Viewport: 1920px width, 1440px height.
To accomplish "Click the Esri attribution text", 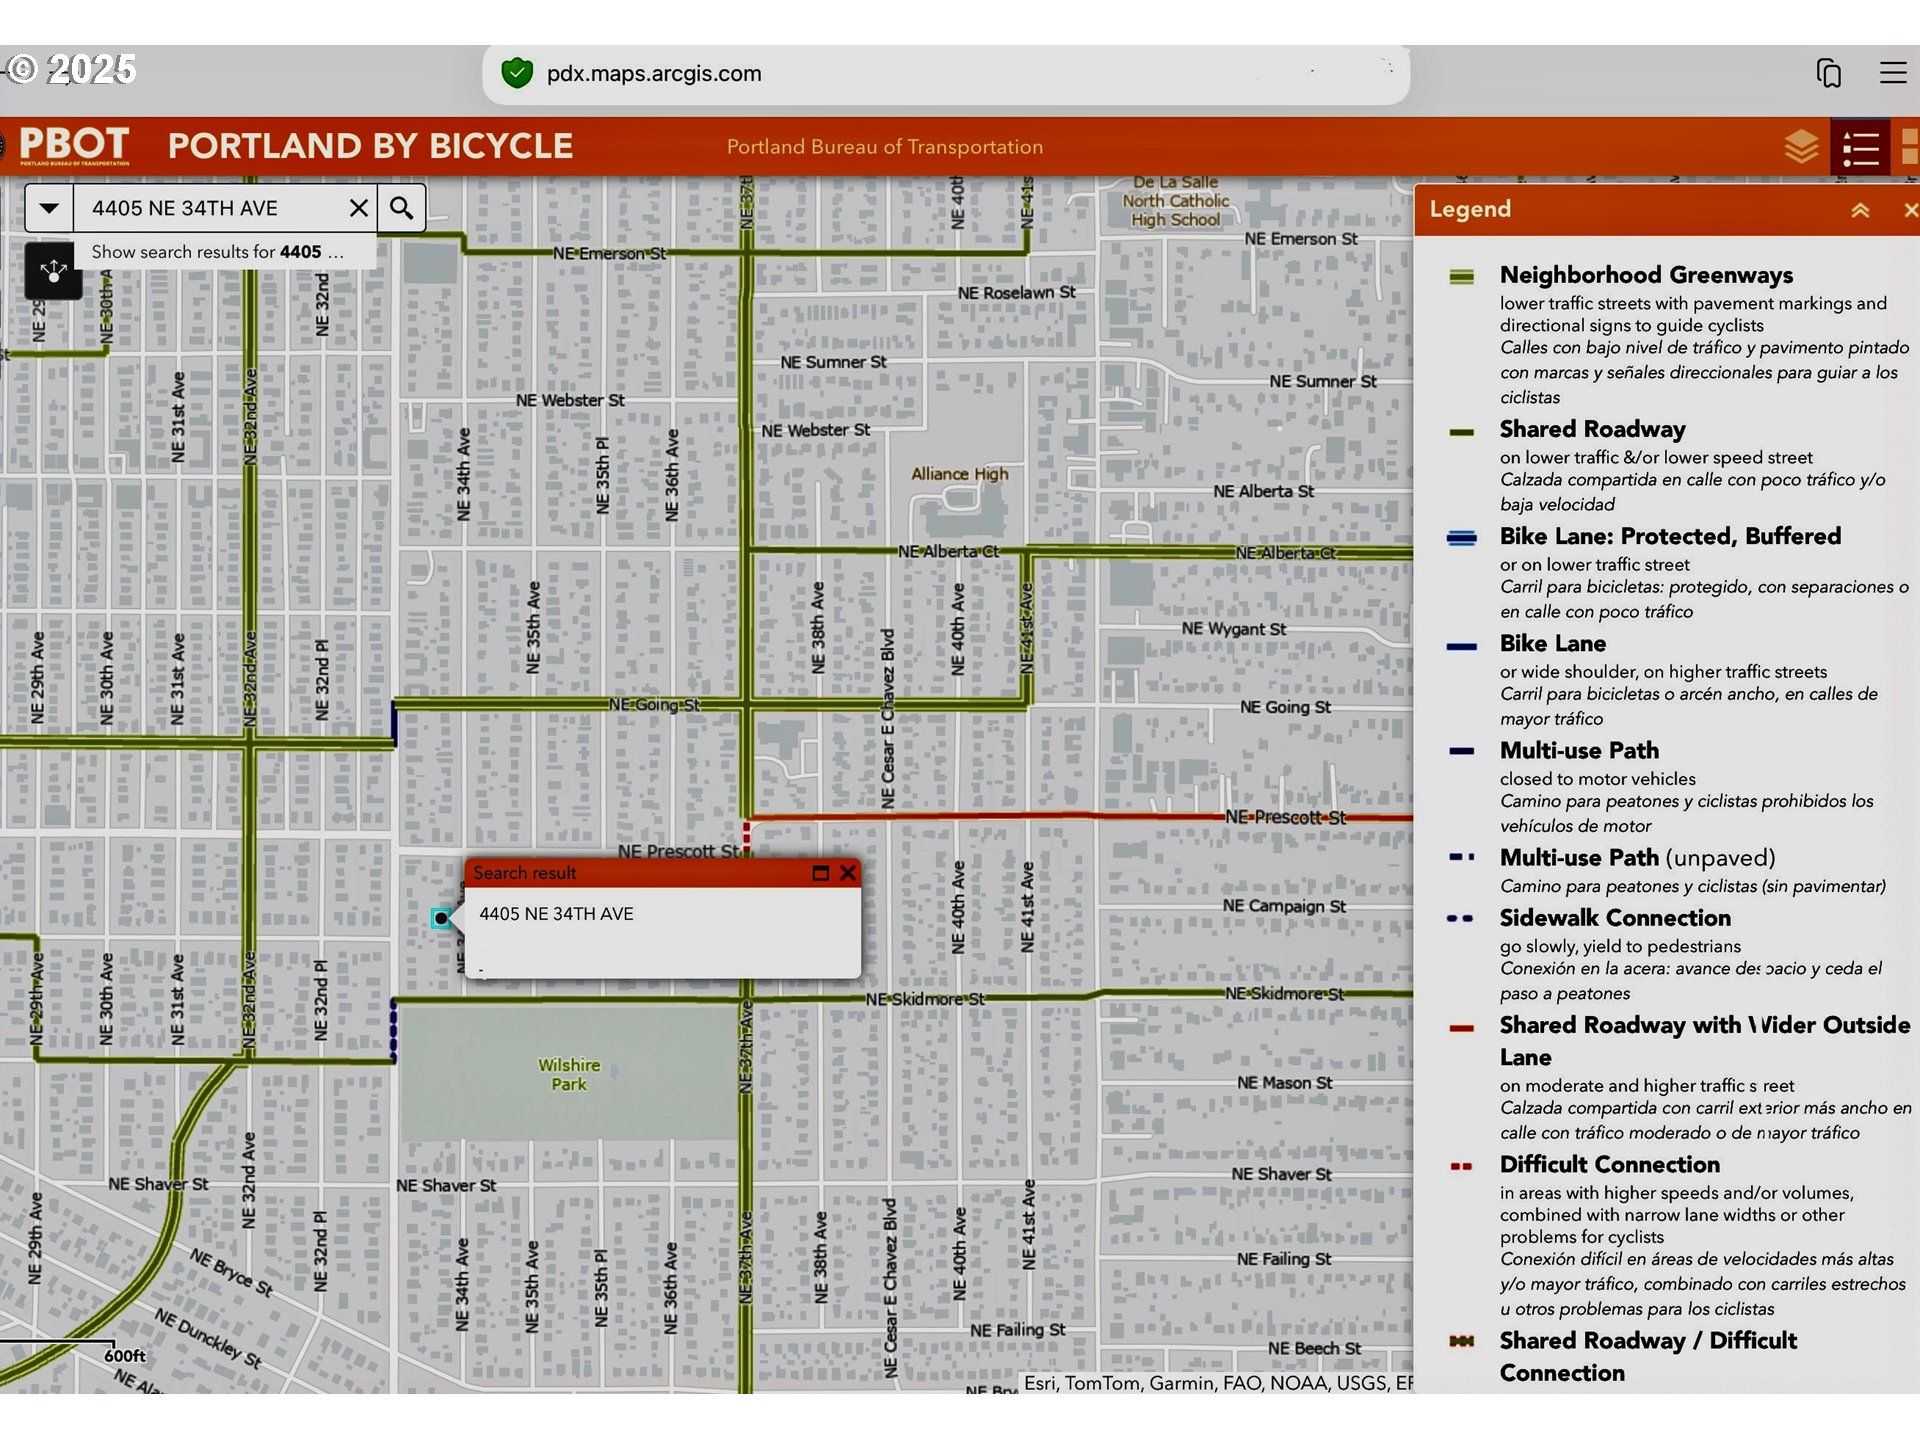I will [x=1216, y=1383].
